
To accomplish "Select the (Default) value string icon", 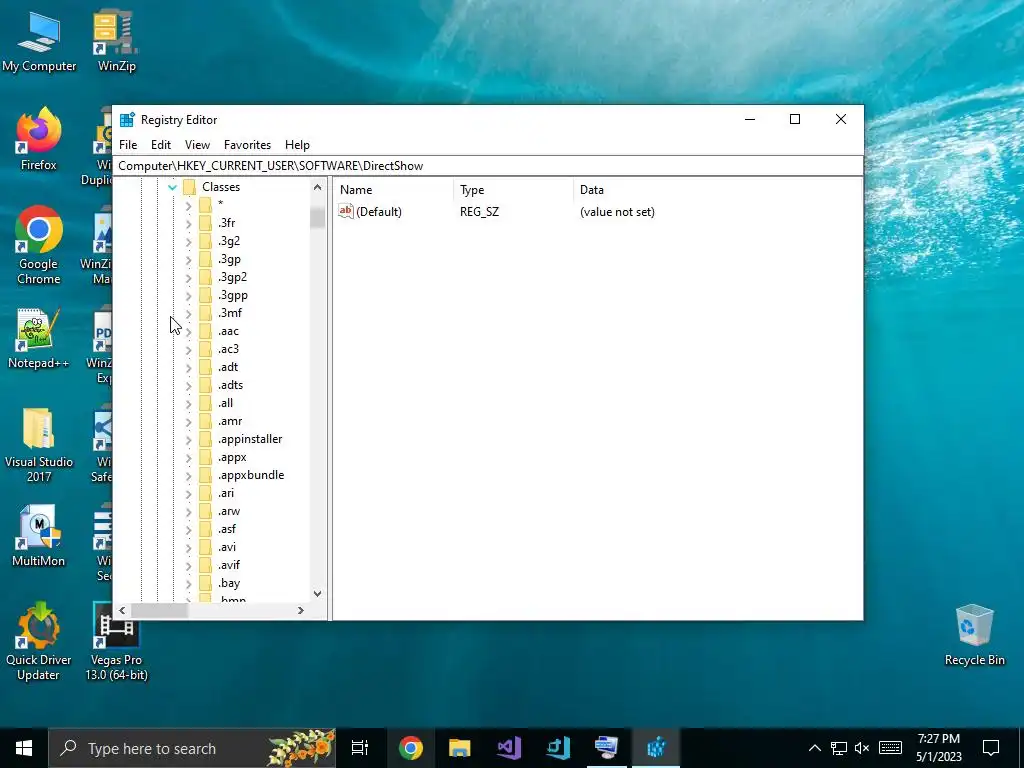I will [345, 211].
